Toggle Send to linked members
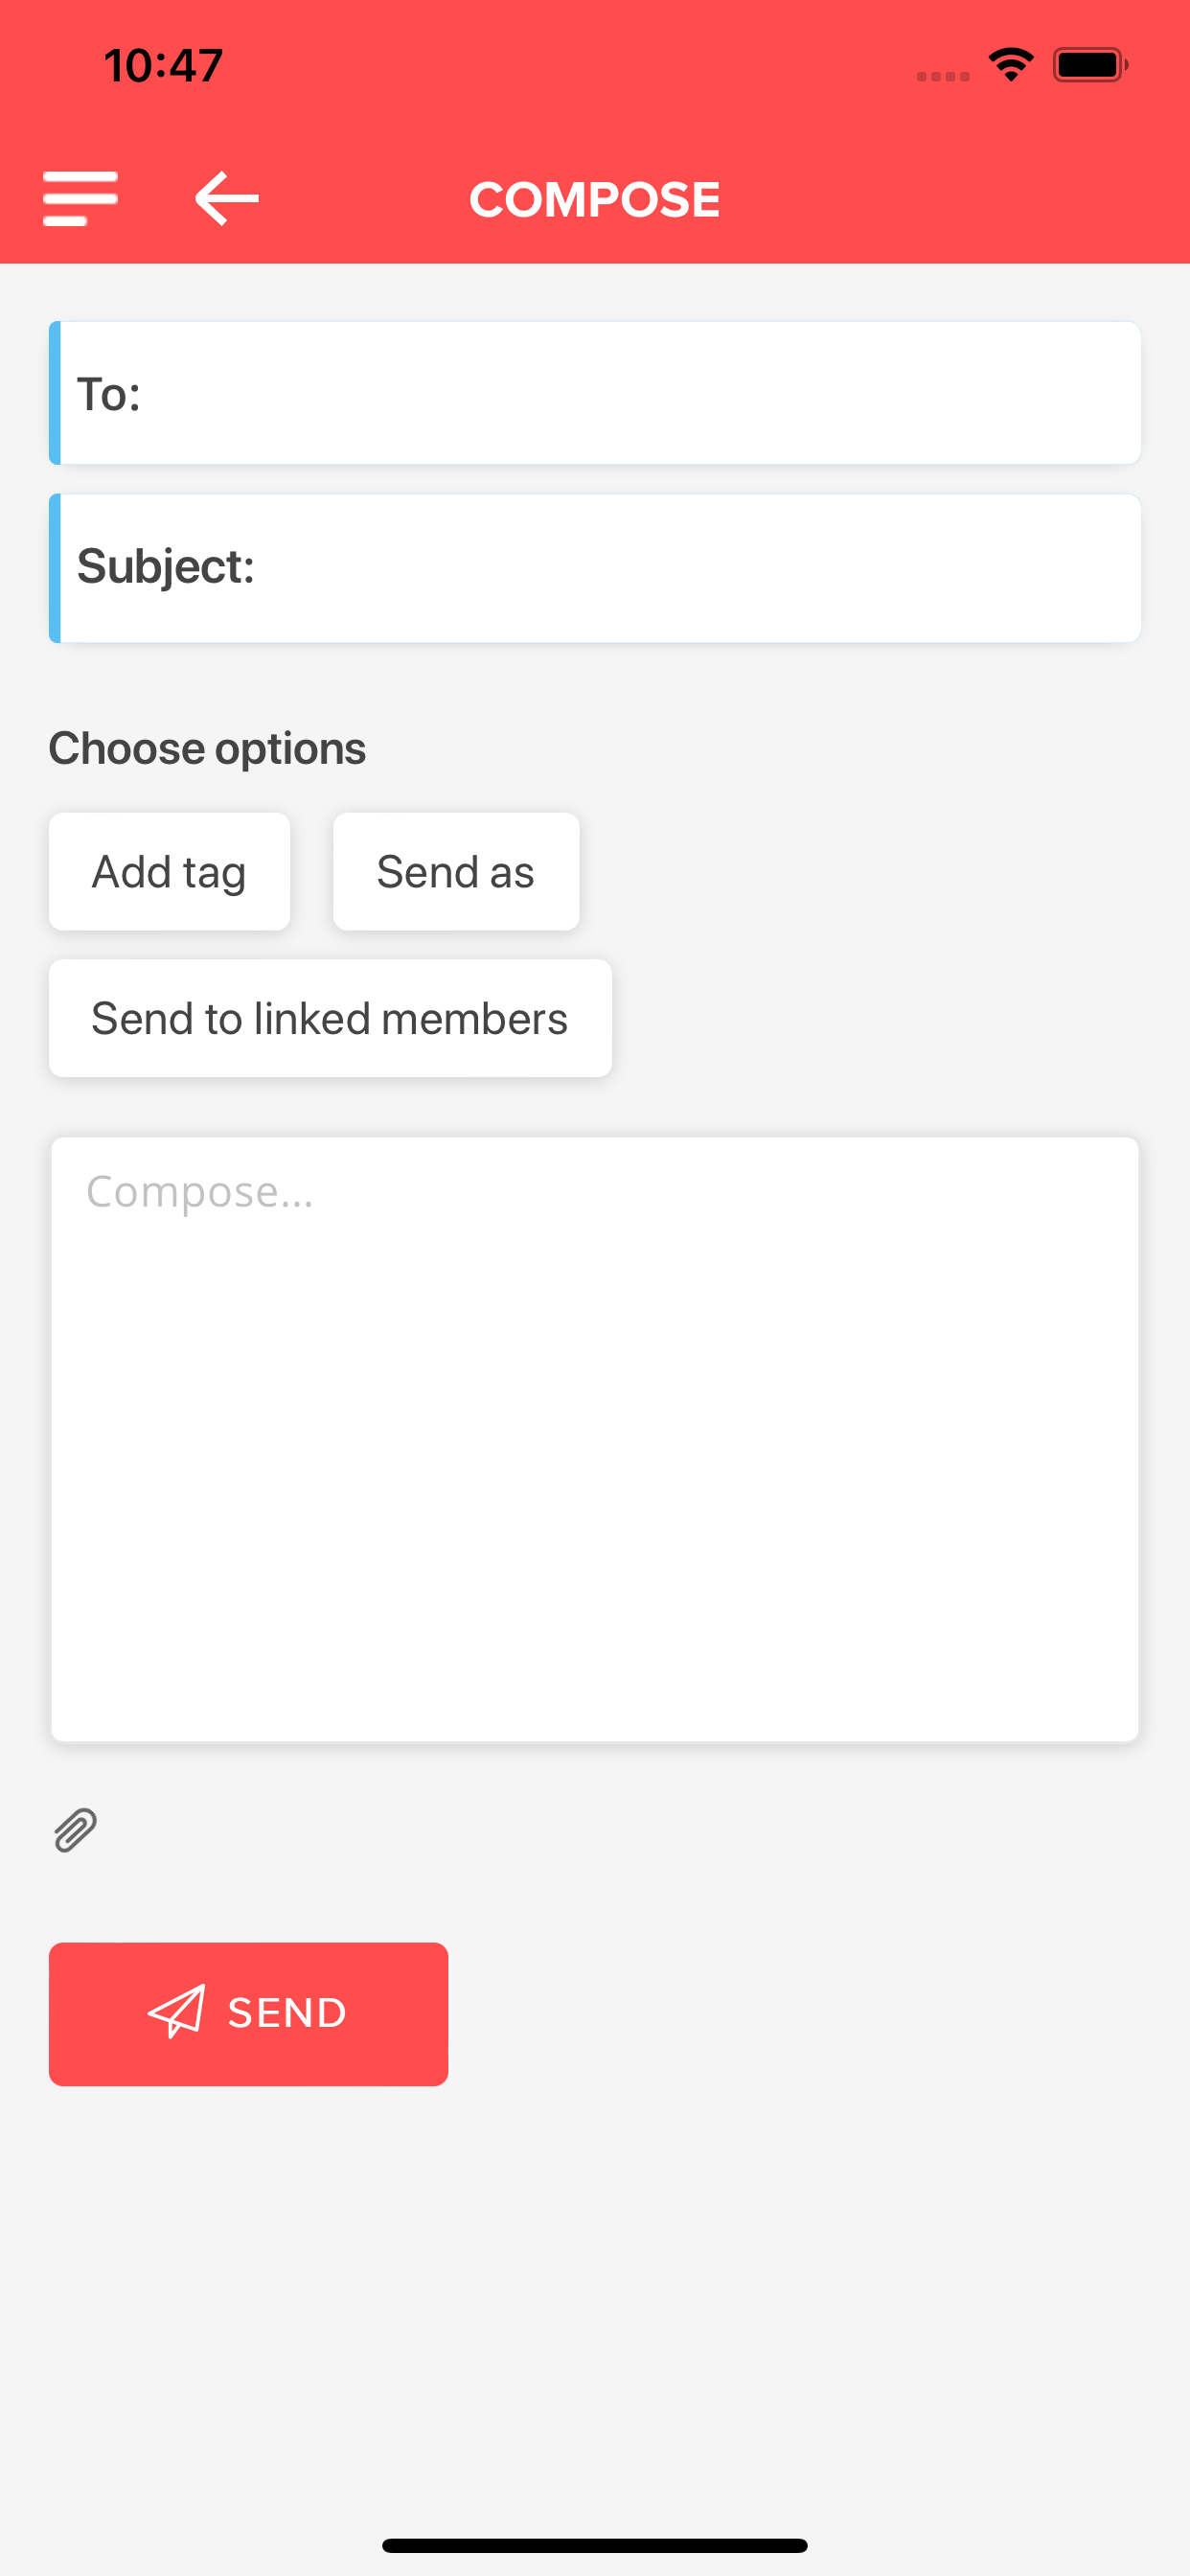The width and height of the screenshot is (1190, 2576). point(330,1018)
